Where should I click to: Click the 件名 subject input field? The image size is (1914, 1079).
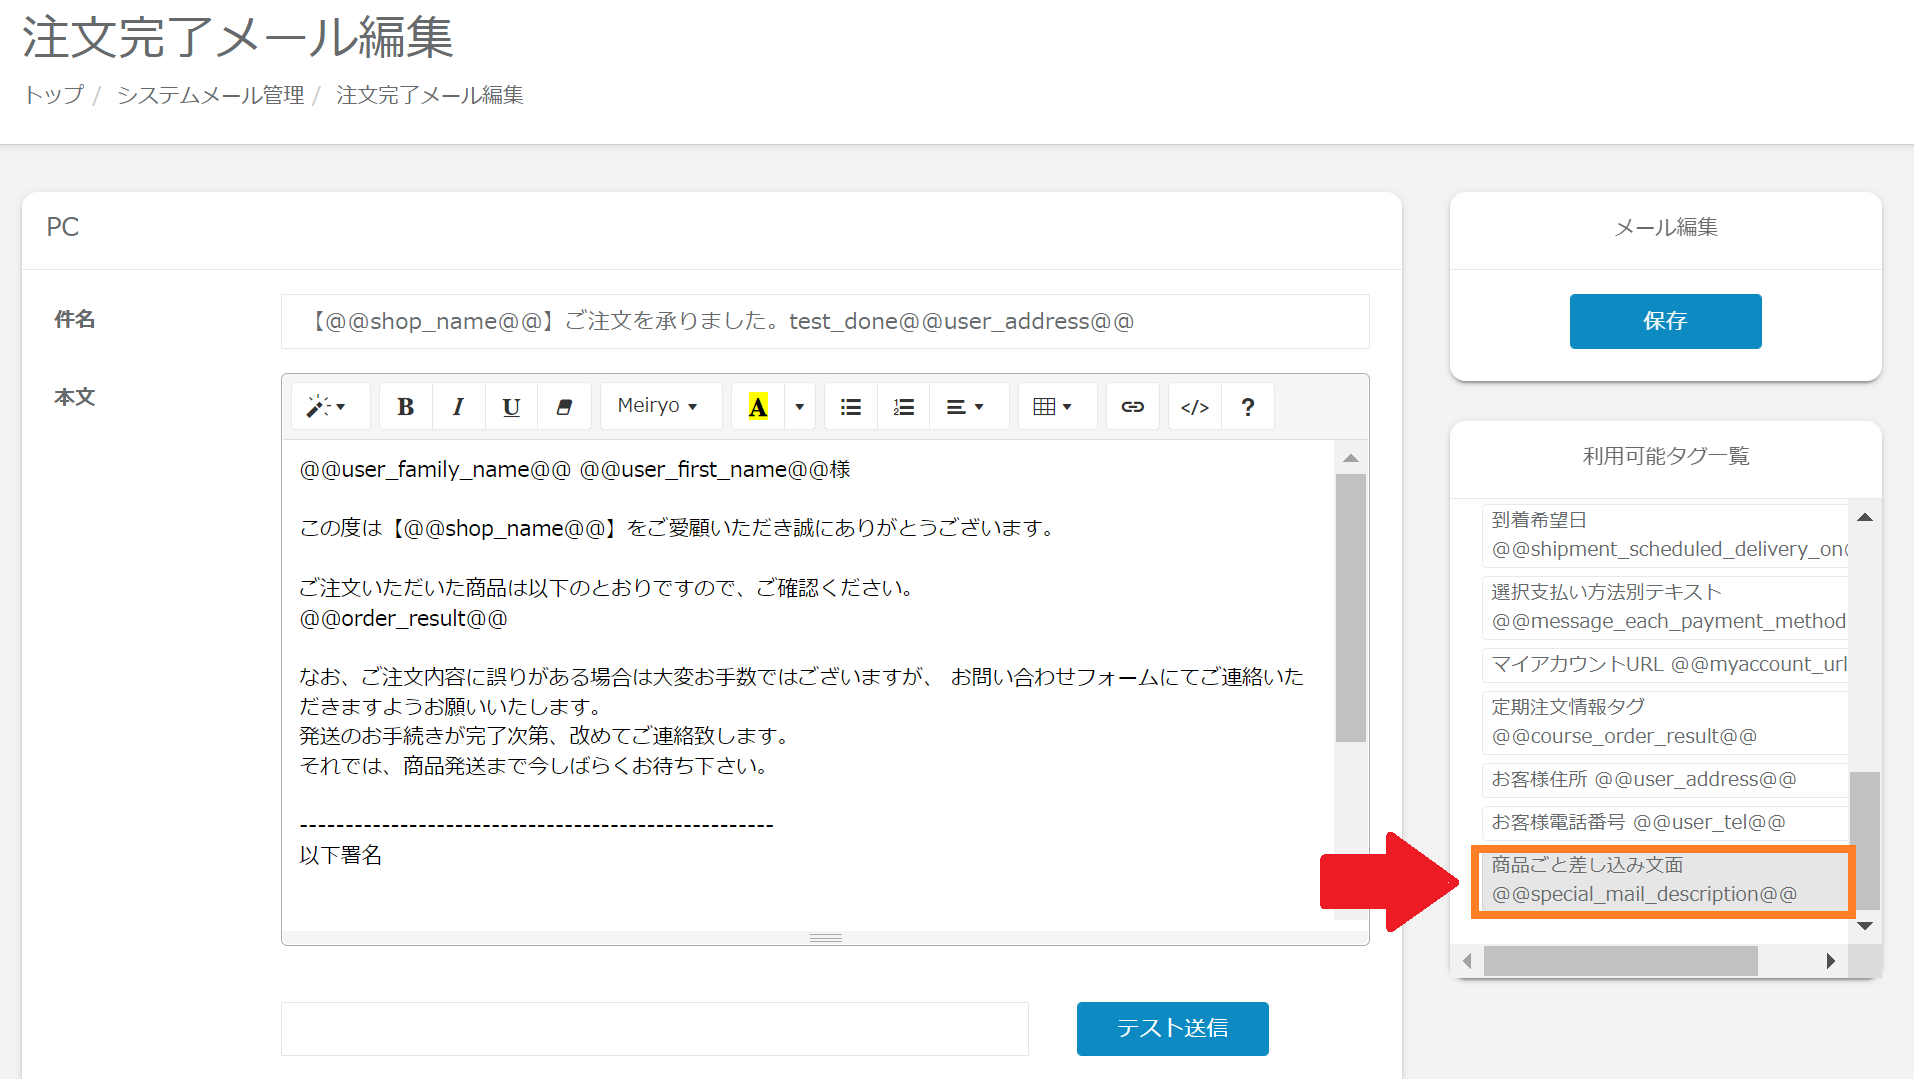coord(824,322)
